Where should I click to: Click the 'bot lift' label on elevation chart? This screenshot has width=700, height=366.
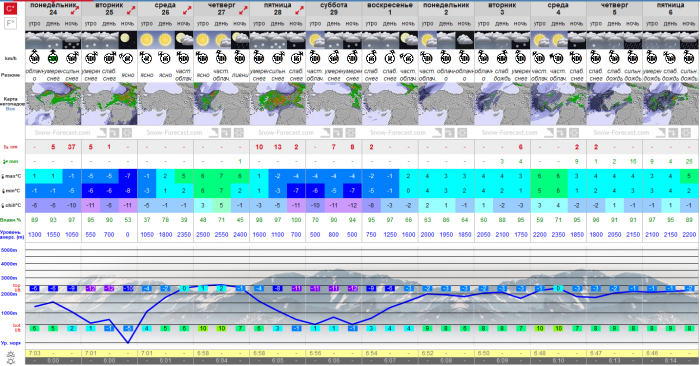click(17, 328)
